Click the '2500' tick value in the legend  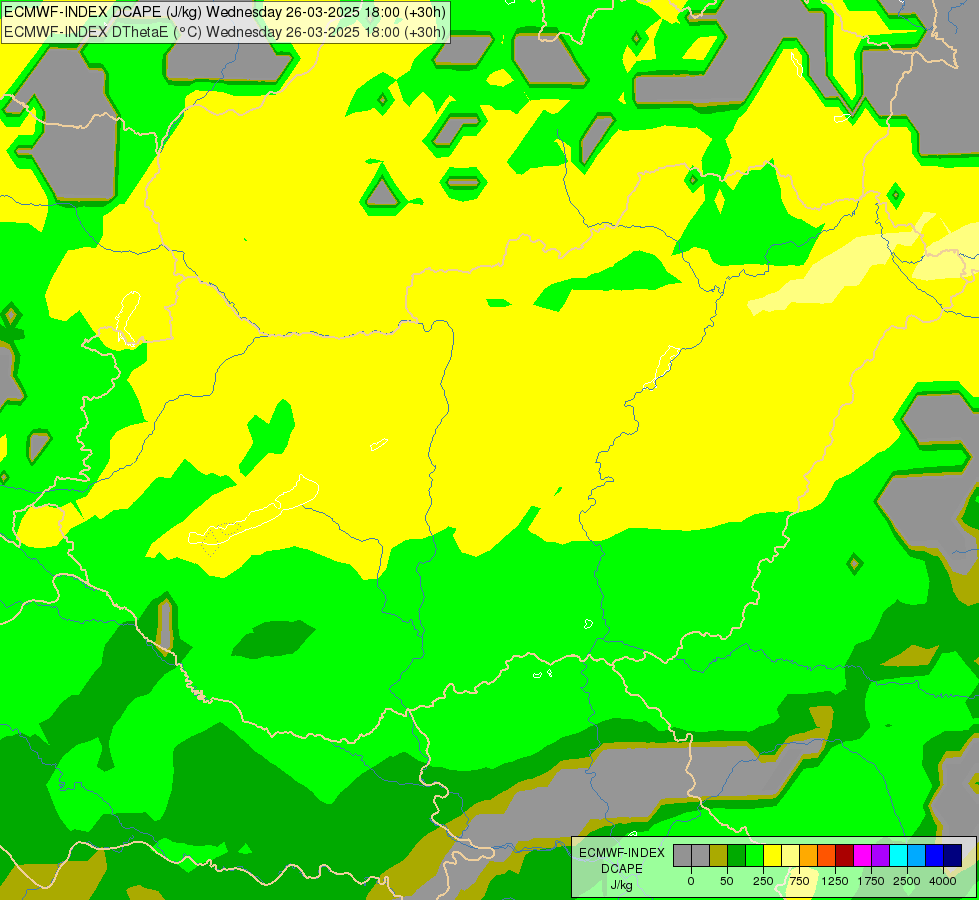tap(907, 881)
